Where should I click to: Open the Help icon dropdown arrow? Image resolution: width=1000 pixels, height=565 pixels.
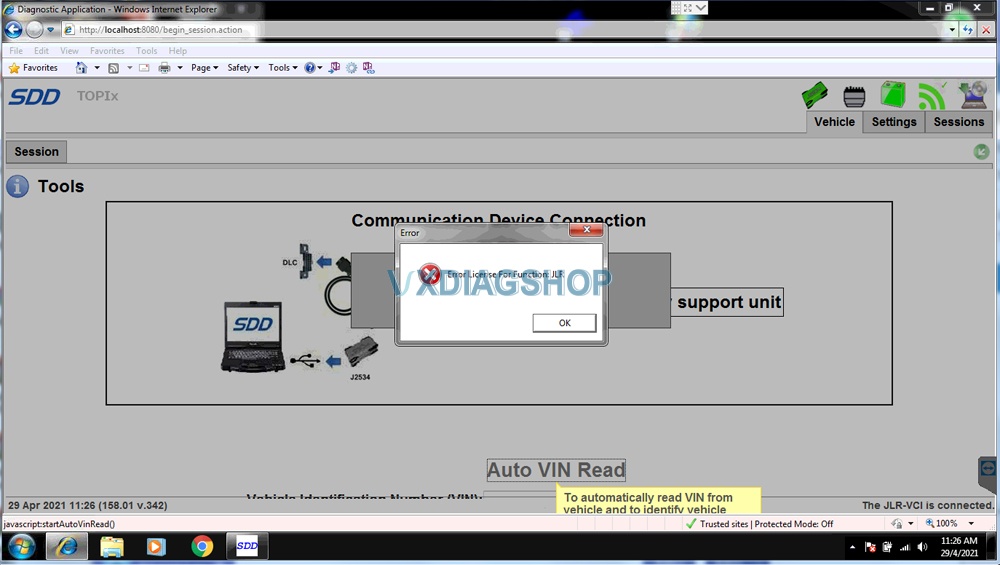pyautogui.click(x=320, y=68)
